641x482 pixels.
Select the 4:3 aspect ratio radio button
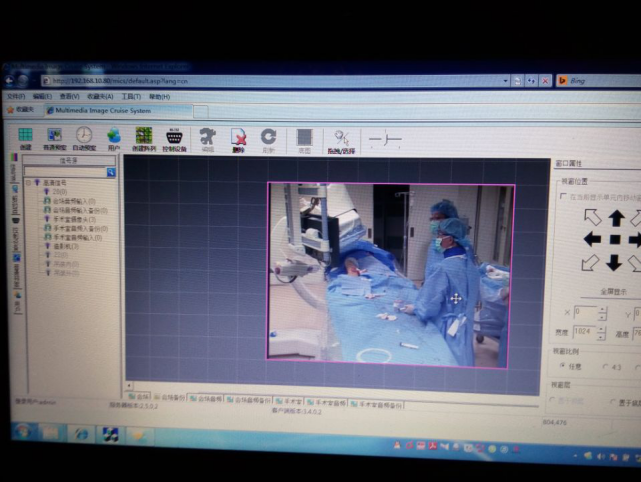point(605,367)
